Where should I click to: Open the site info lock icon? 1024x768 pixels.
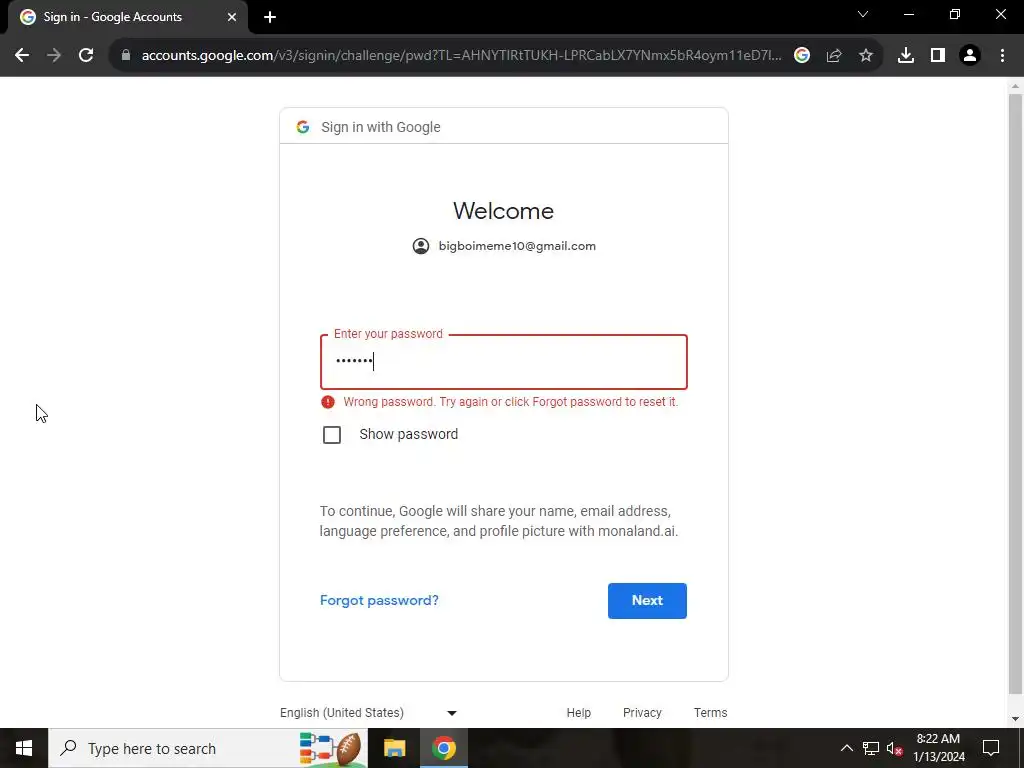click(126, 56)
